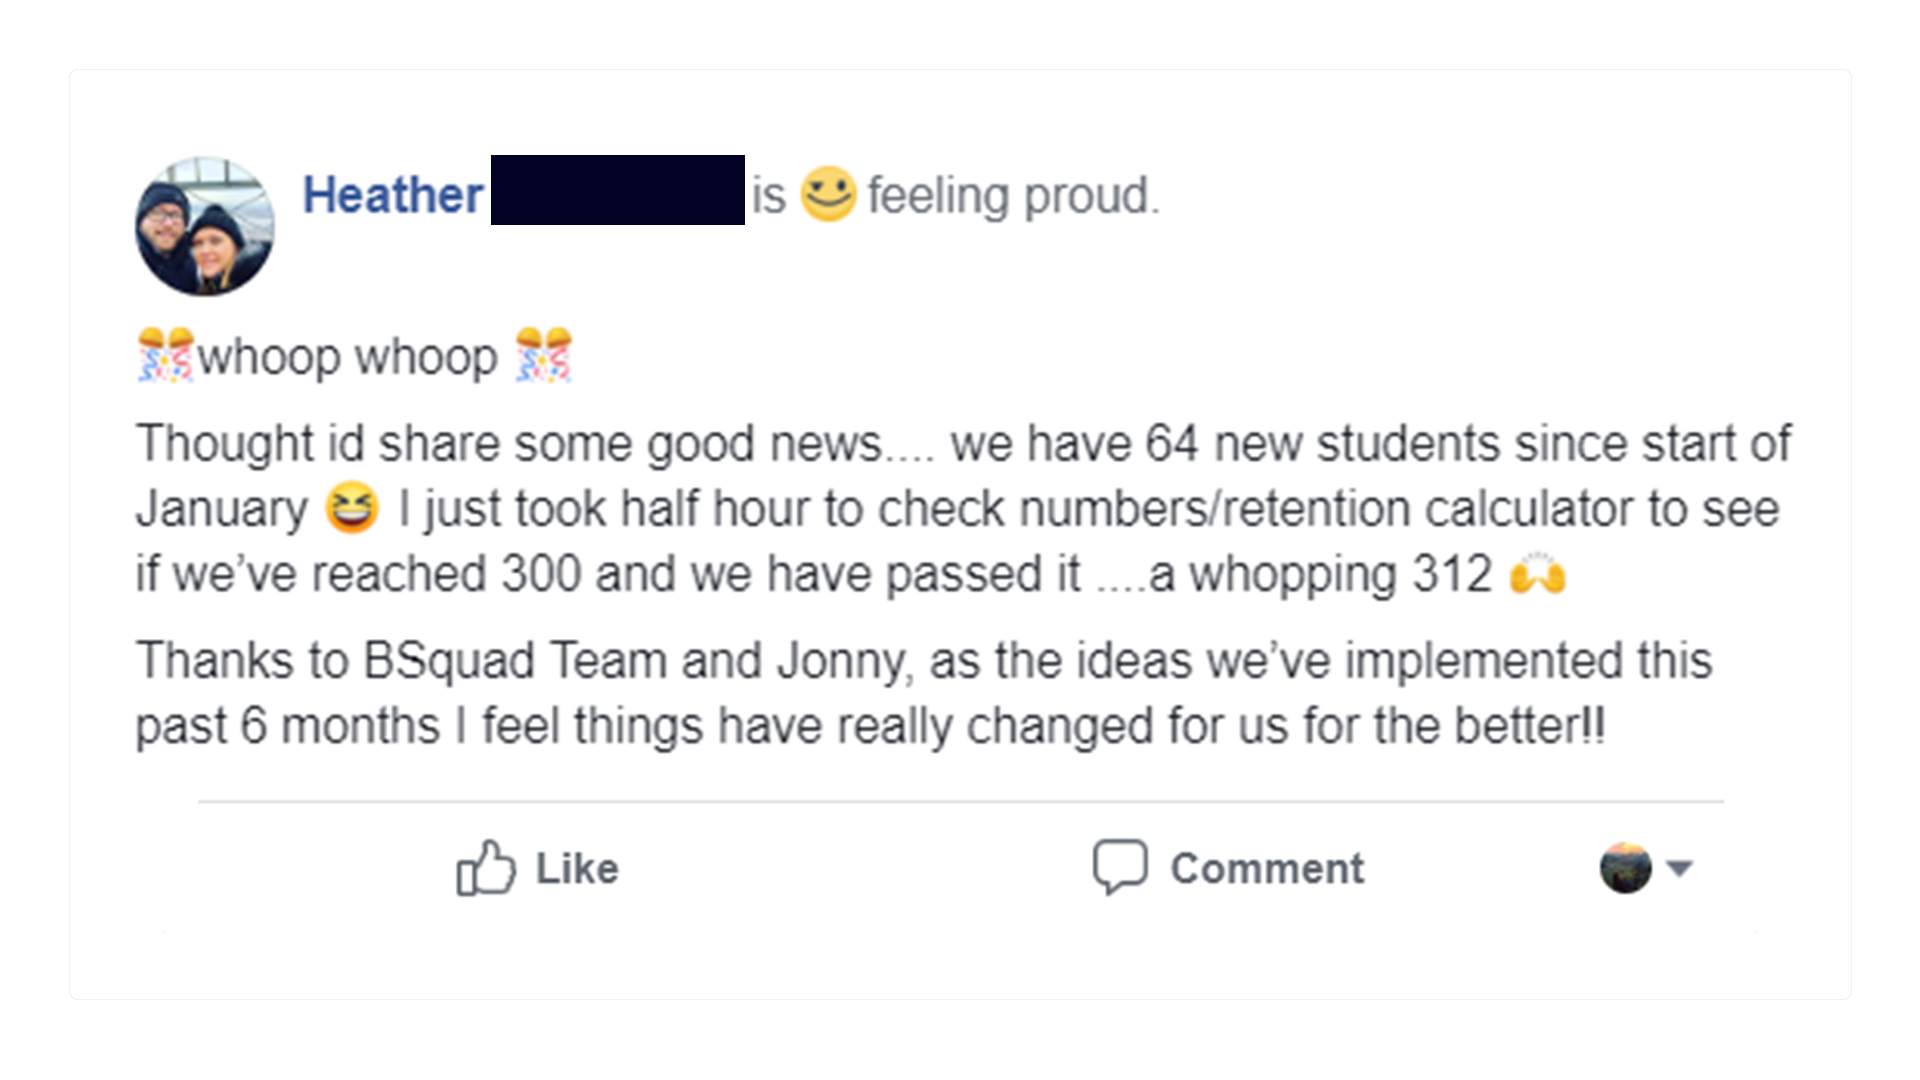Click the Like button label

tap(577, 868)
